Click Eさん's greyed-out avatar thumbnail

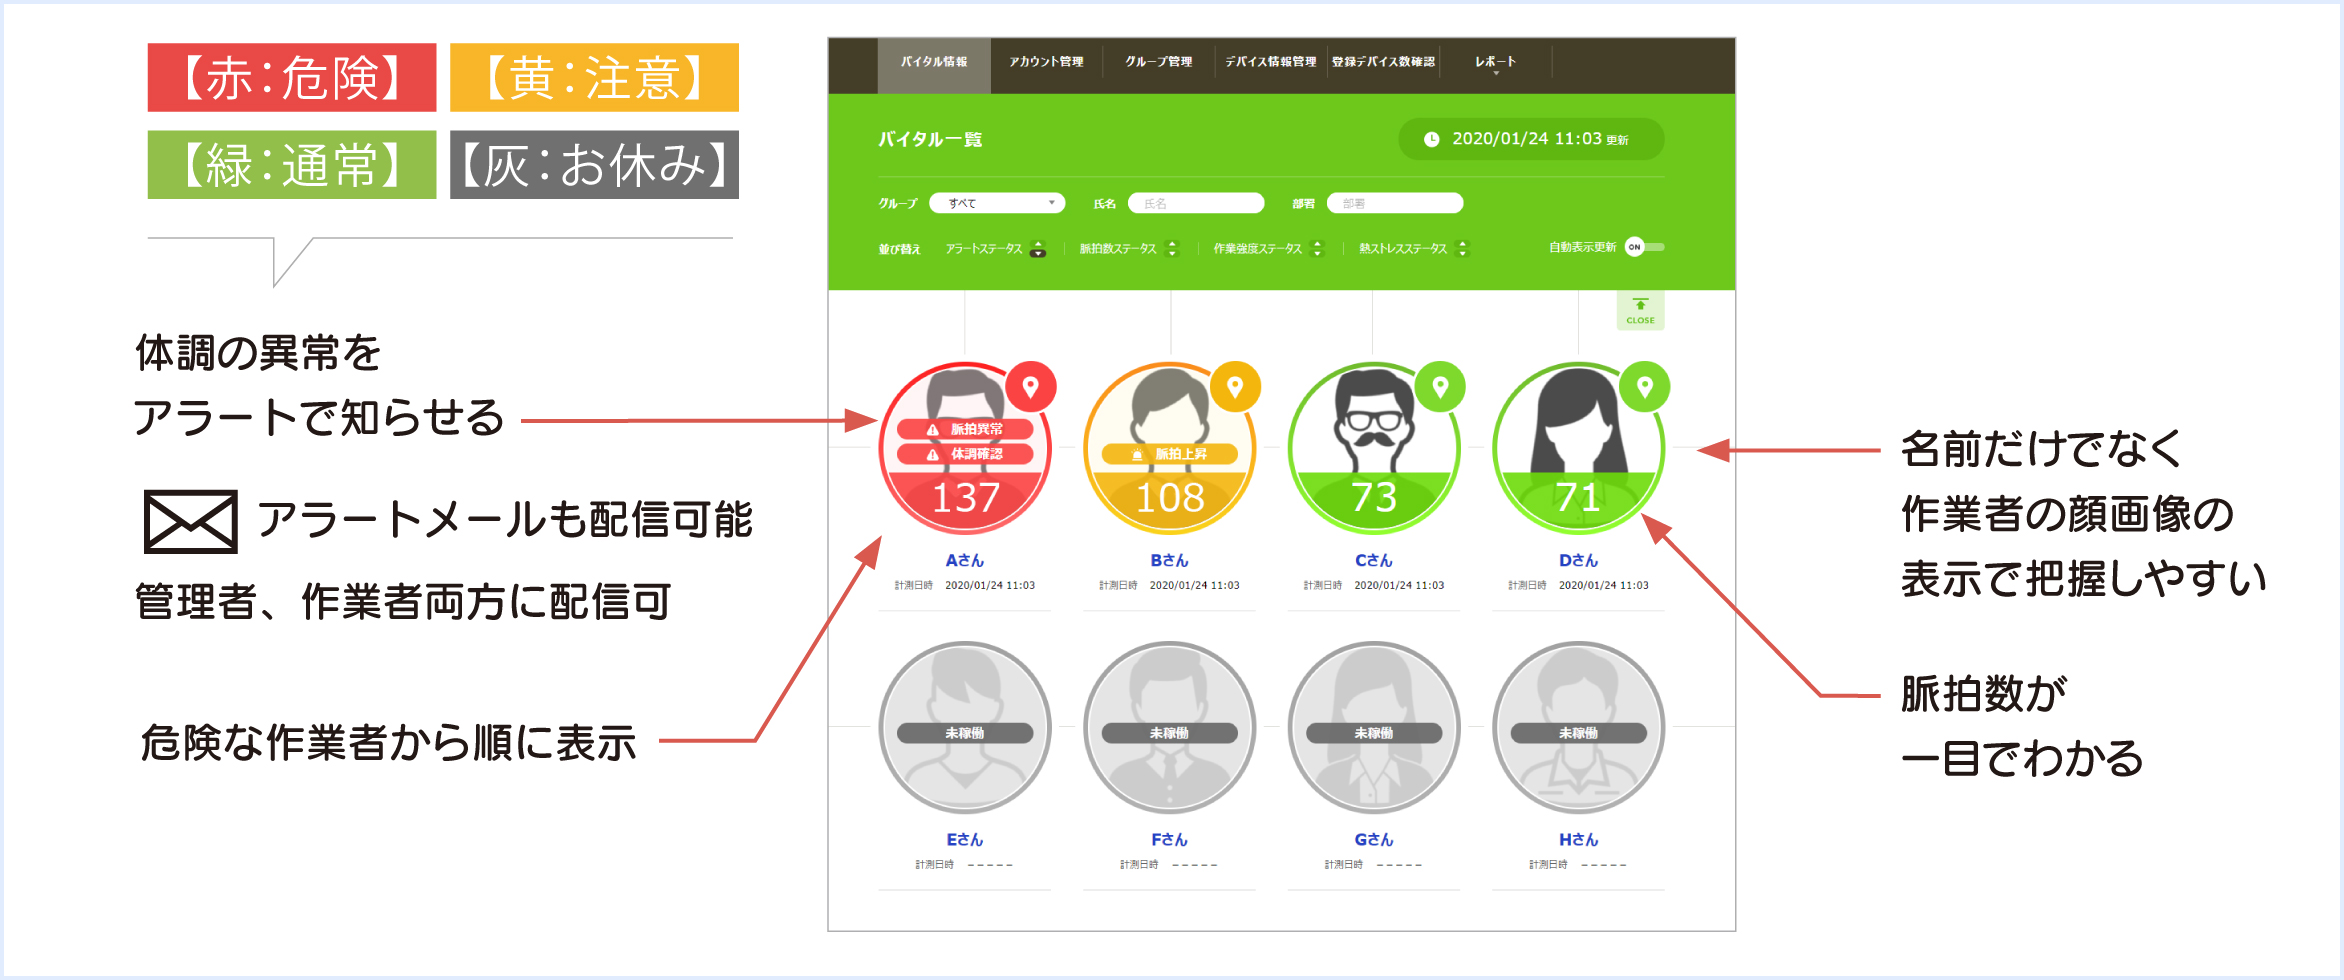click(964, 727)
